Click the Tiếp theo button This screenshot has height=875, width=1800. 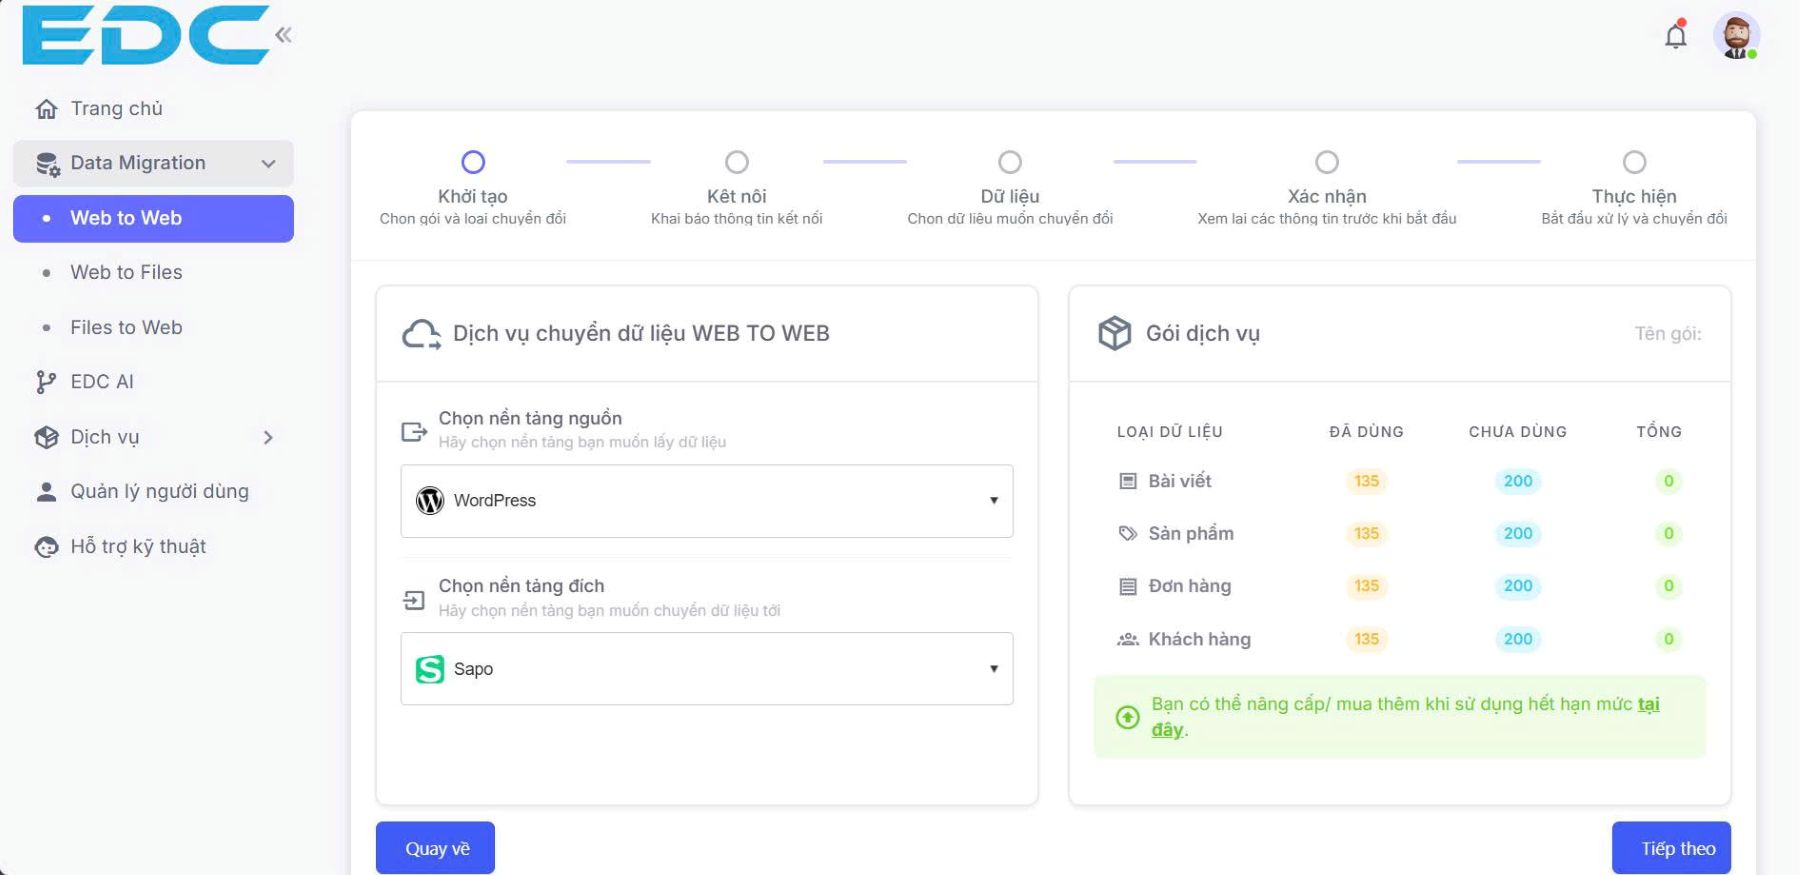pyautogui.click(x=1671, y=848)
